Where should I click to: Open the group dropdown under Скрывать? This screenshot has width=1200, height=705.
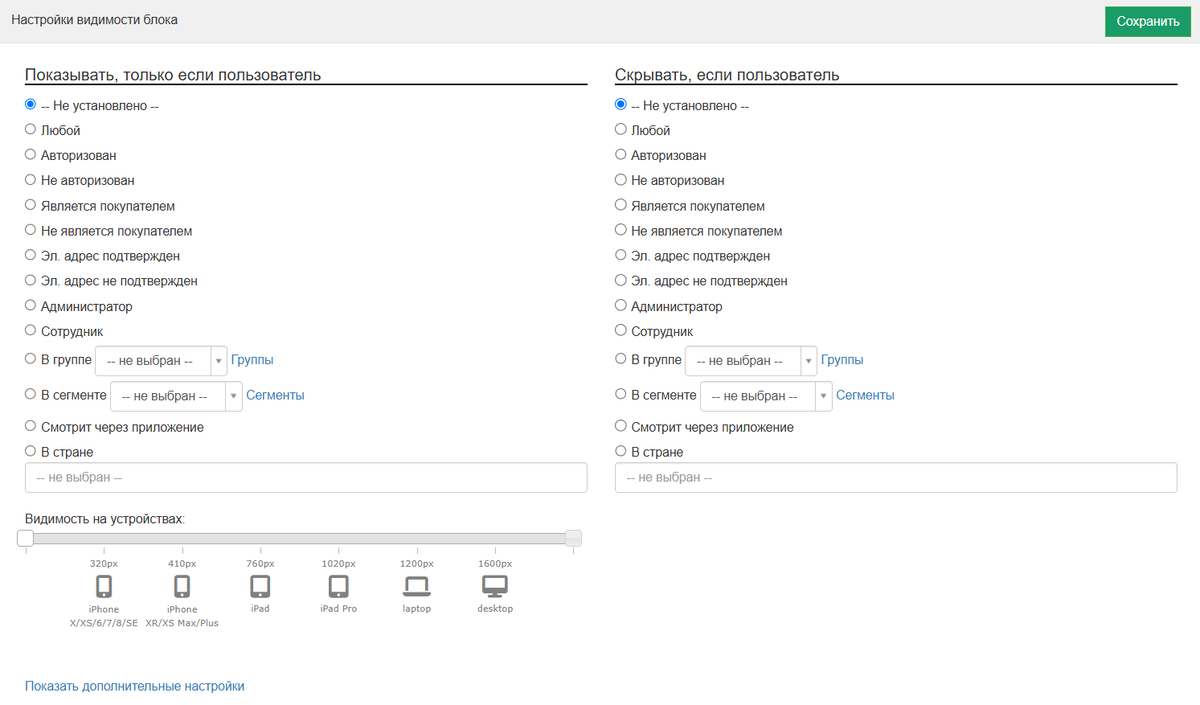coord(751,361)
